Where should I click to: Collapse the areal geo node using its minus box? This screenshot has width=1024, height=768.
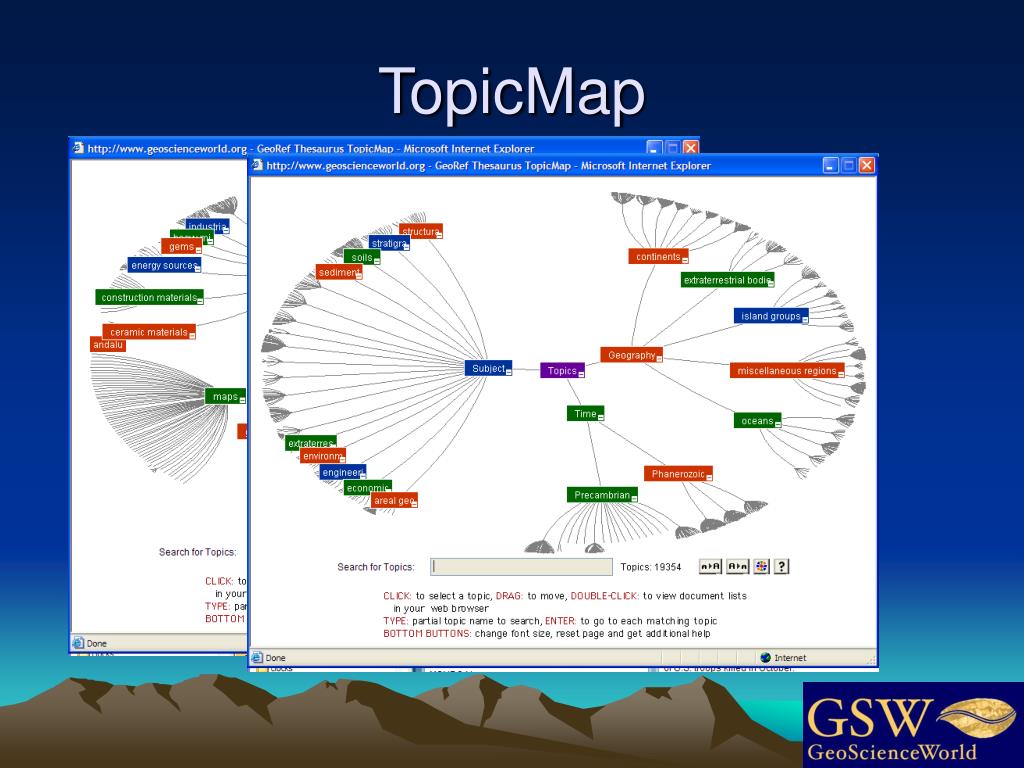(x=413, y=504)
